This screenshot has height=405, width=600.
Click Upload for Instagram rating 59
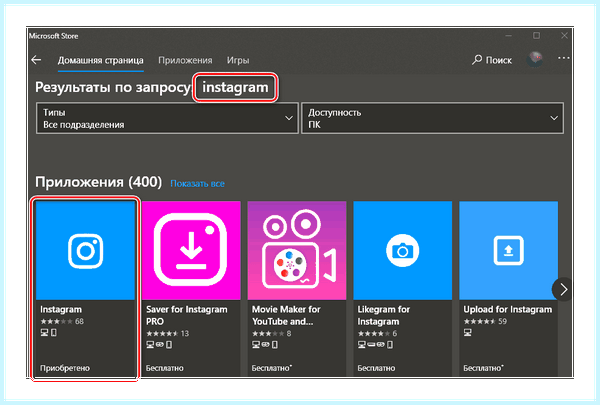pyautogui.click(x=485, y=321)
